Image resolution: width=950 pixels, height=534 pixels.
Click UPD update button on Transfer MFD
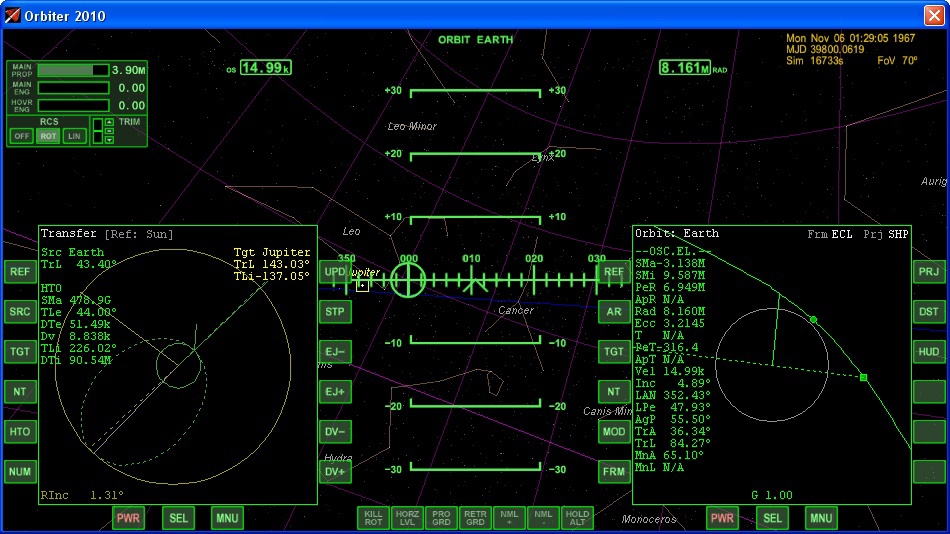pos(335,272)
